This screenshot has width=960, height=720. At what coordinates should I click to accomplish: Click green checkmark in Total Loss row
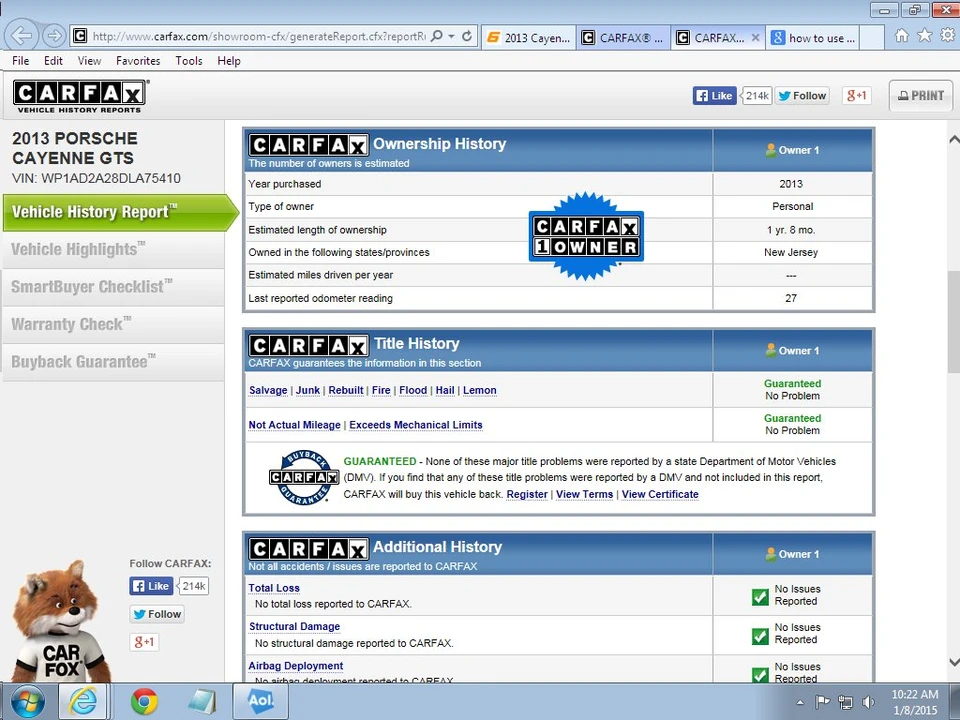point(760,597)
